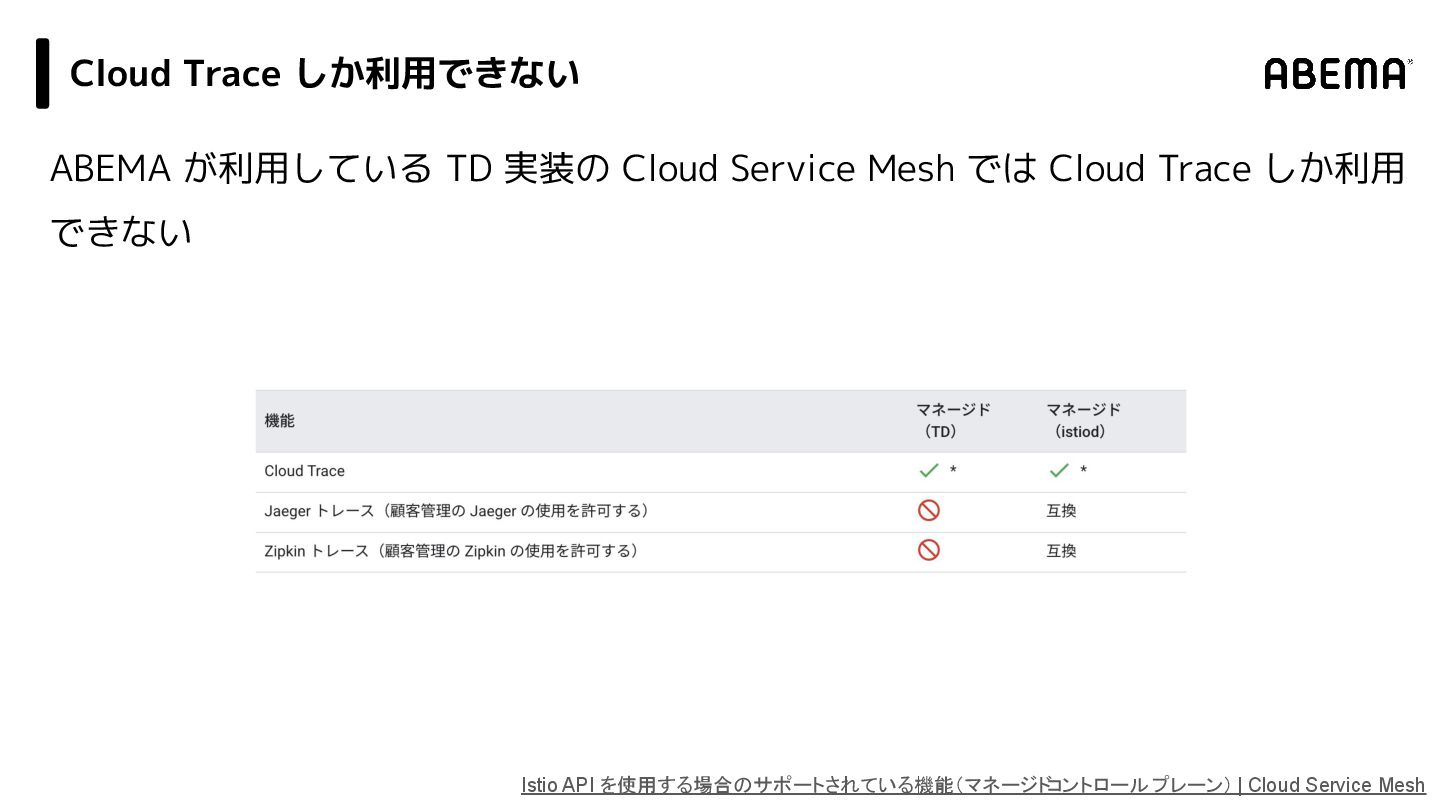Click the asterisk beside the istiod checkmark
This screenshot has height=810, width=1440.
[1083, 471]
